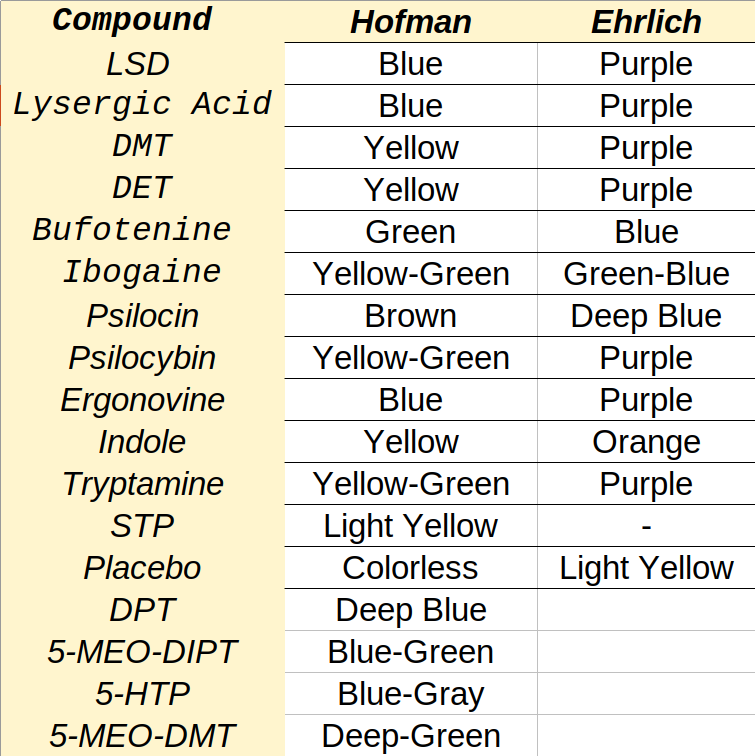The image size is (755, 756).
Task: Click the 5-MEO-DMT compound cell
Action: click(143, 735)
